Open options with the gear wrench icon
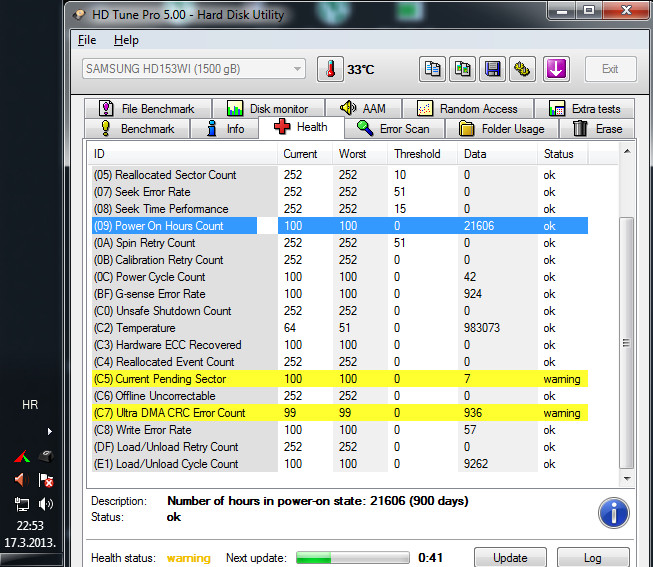This screenshot has width=653, height=567. point(523,69)
